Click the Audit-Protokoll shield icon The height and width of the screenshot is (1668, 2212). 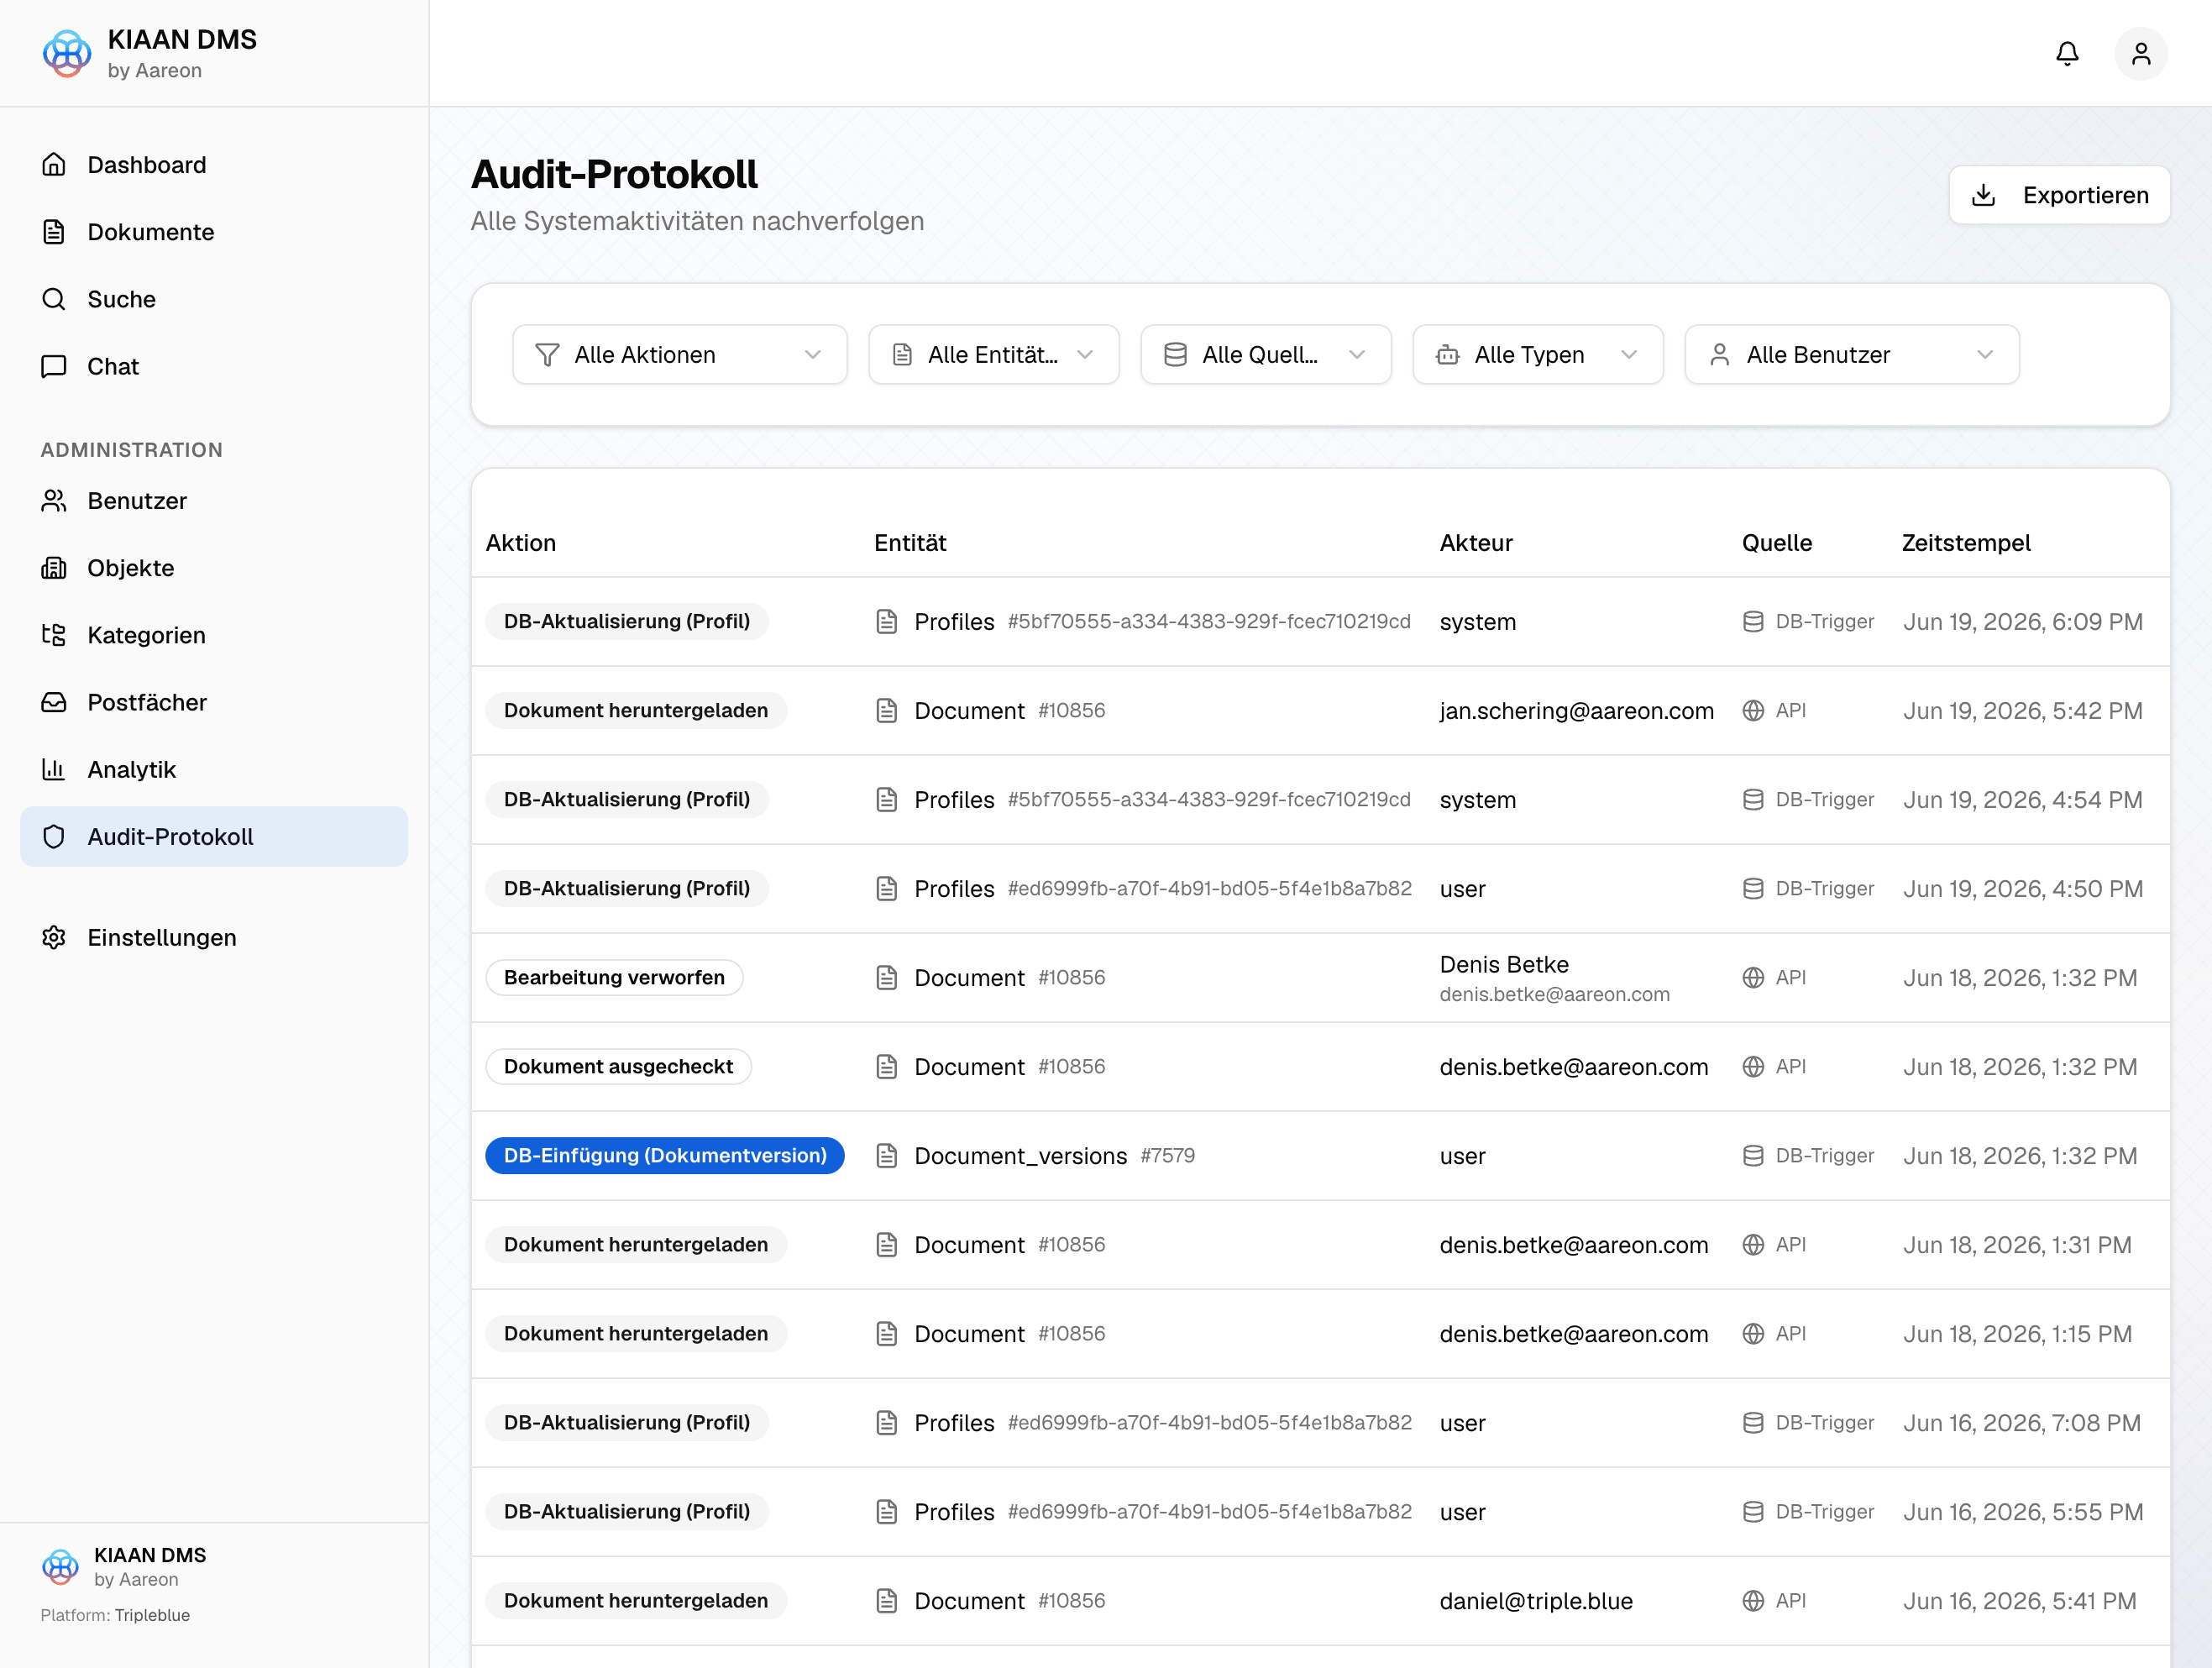point(54,837)
